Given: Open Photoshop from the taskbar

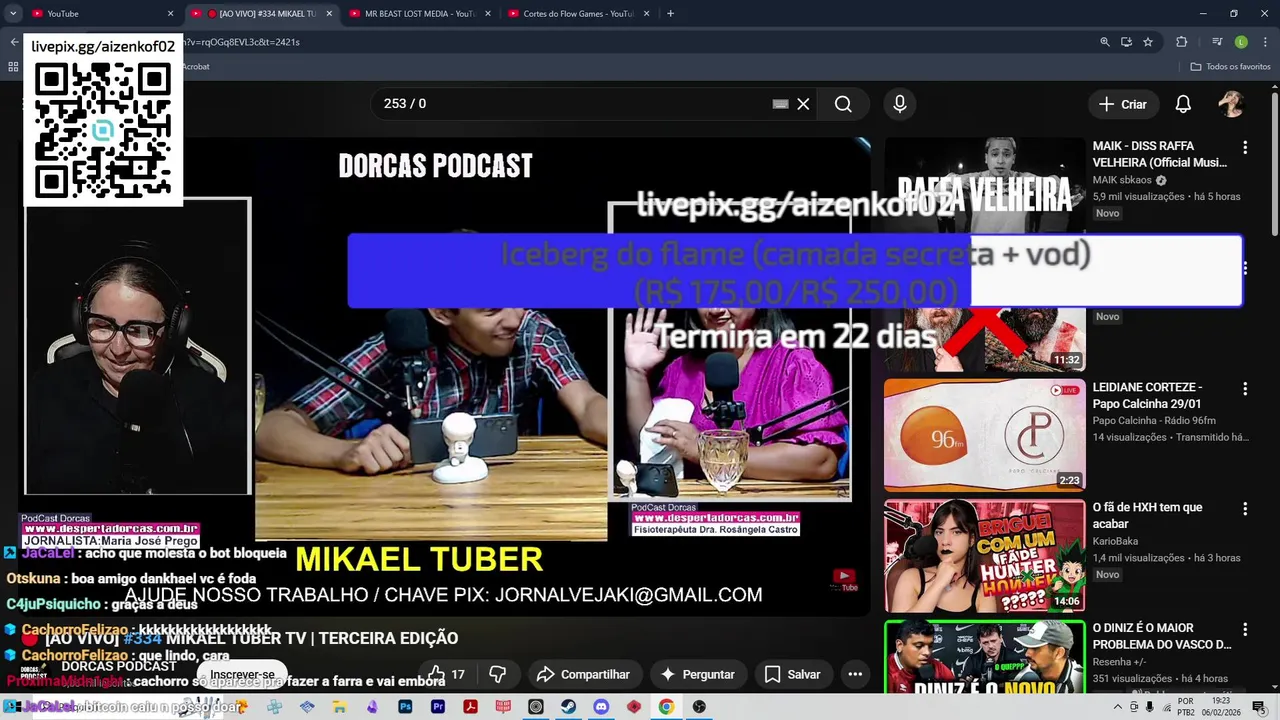Looking at the screenshot, I should coord(405,707).
